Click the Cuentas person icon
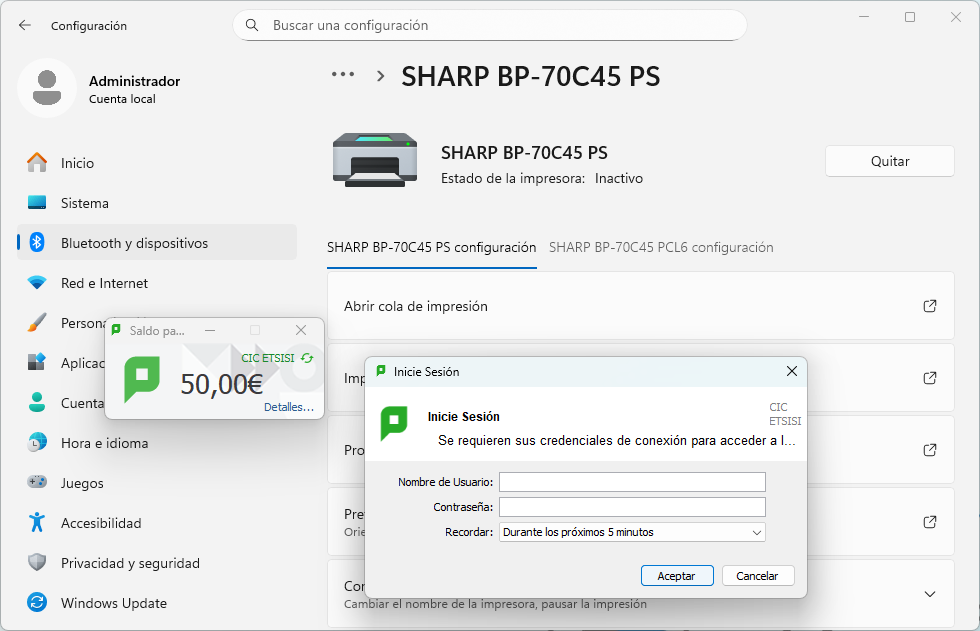Image resolution: width=980 pixels, height=631 pixels. [37, 402]
